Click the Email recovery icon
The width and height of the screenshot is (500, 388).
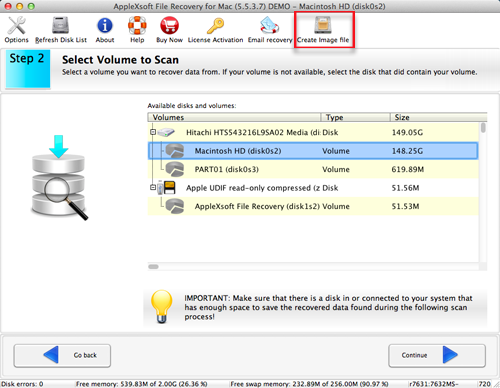point(270,25)
